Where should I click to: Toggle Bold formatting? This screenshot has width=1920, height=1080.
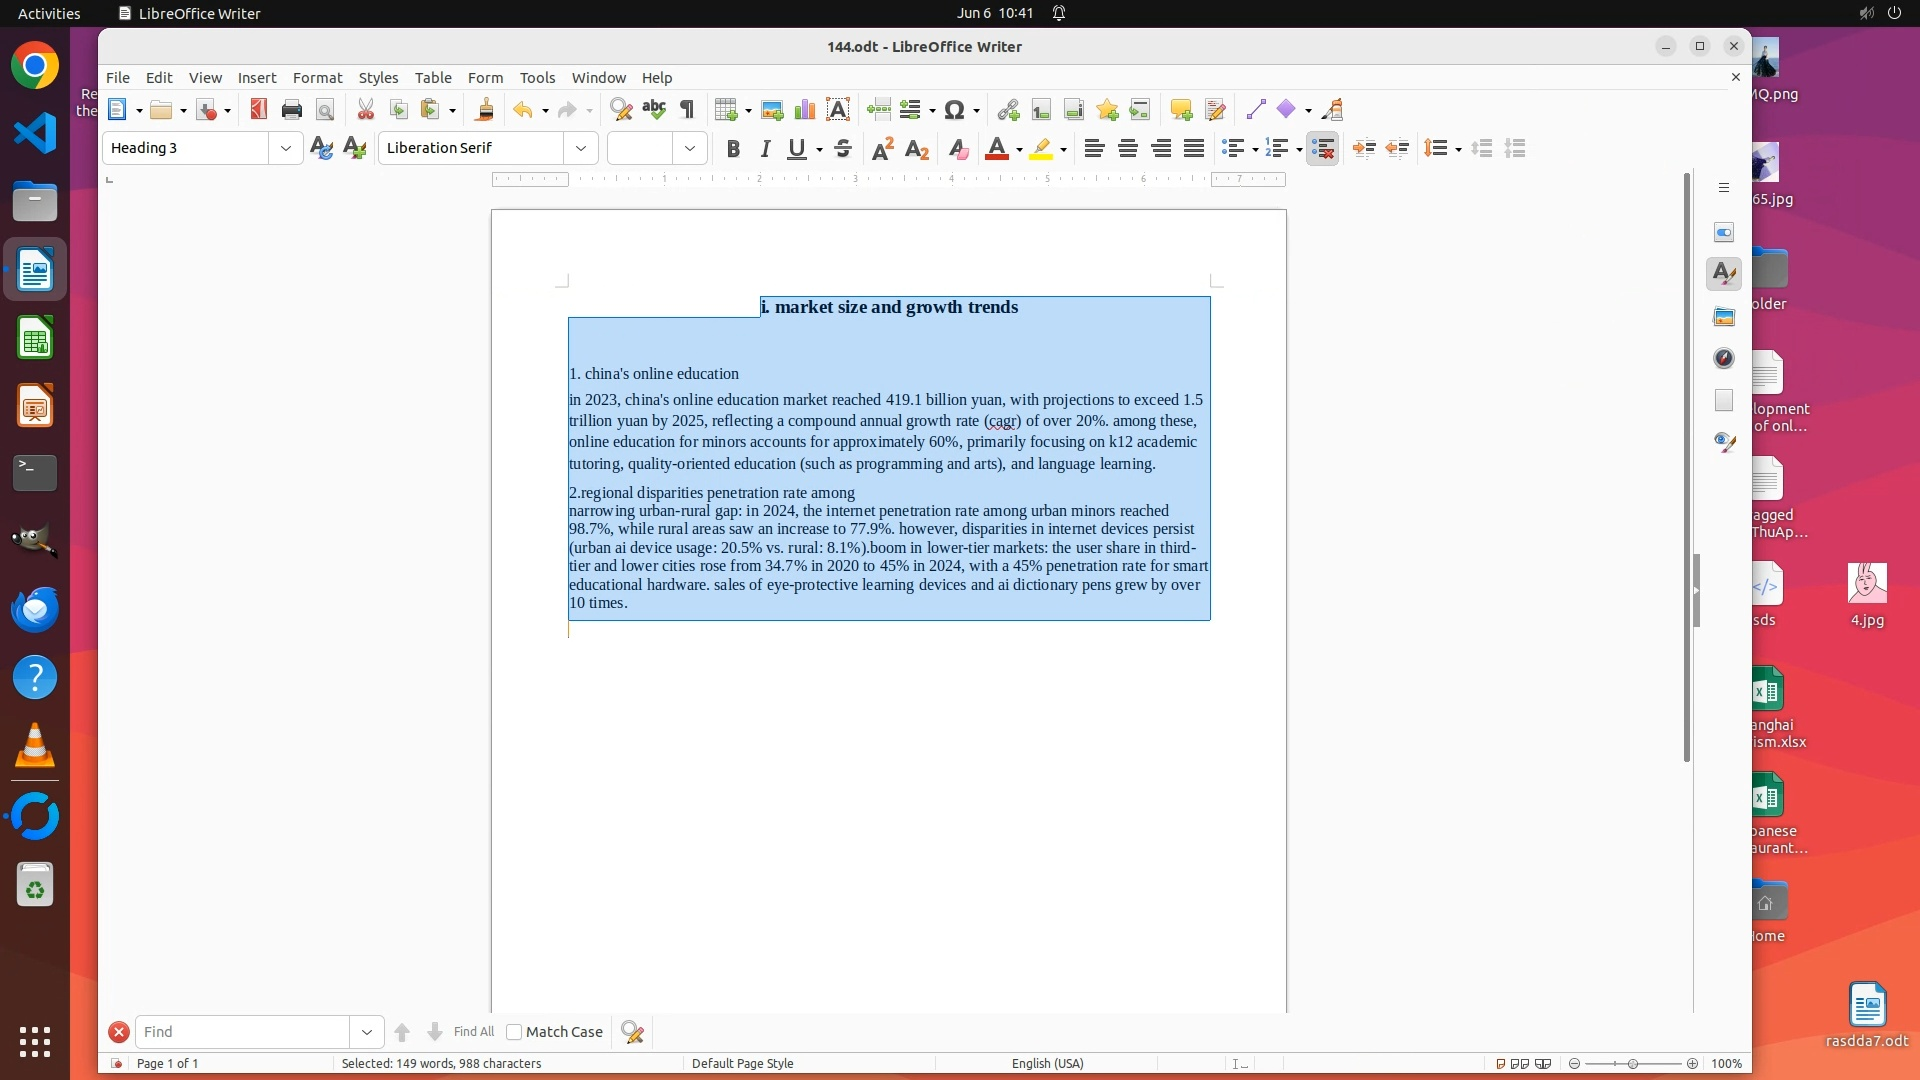click(733, 149)
